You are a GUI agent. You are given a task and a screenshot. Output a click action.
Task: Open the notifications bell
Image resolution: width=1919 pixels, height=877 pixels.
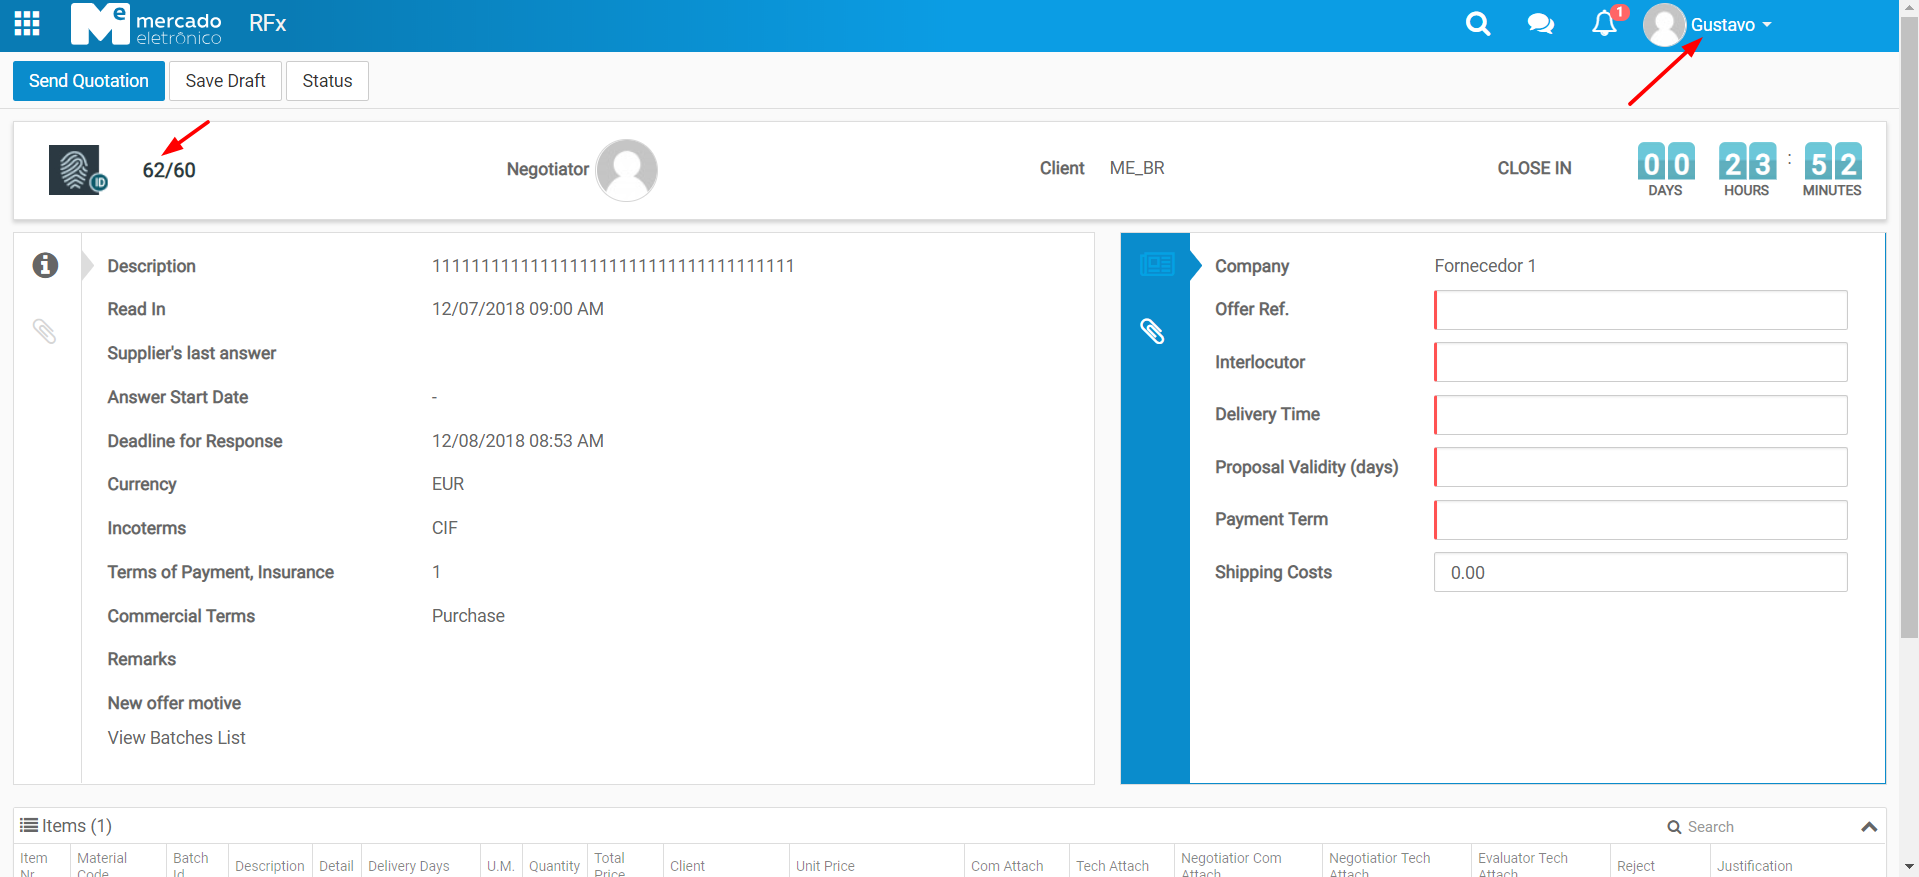[x=1603, y=24]
